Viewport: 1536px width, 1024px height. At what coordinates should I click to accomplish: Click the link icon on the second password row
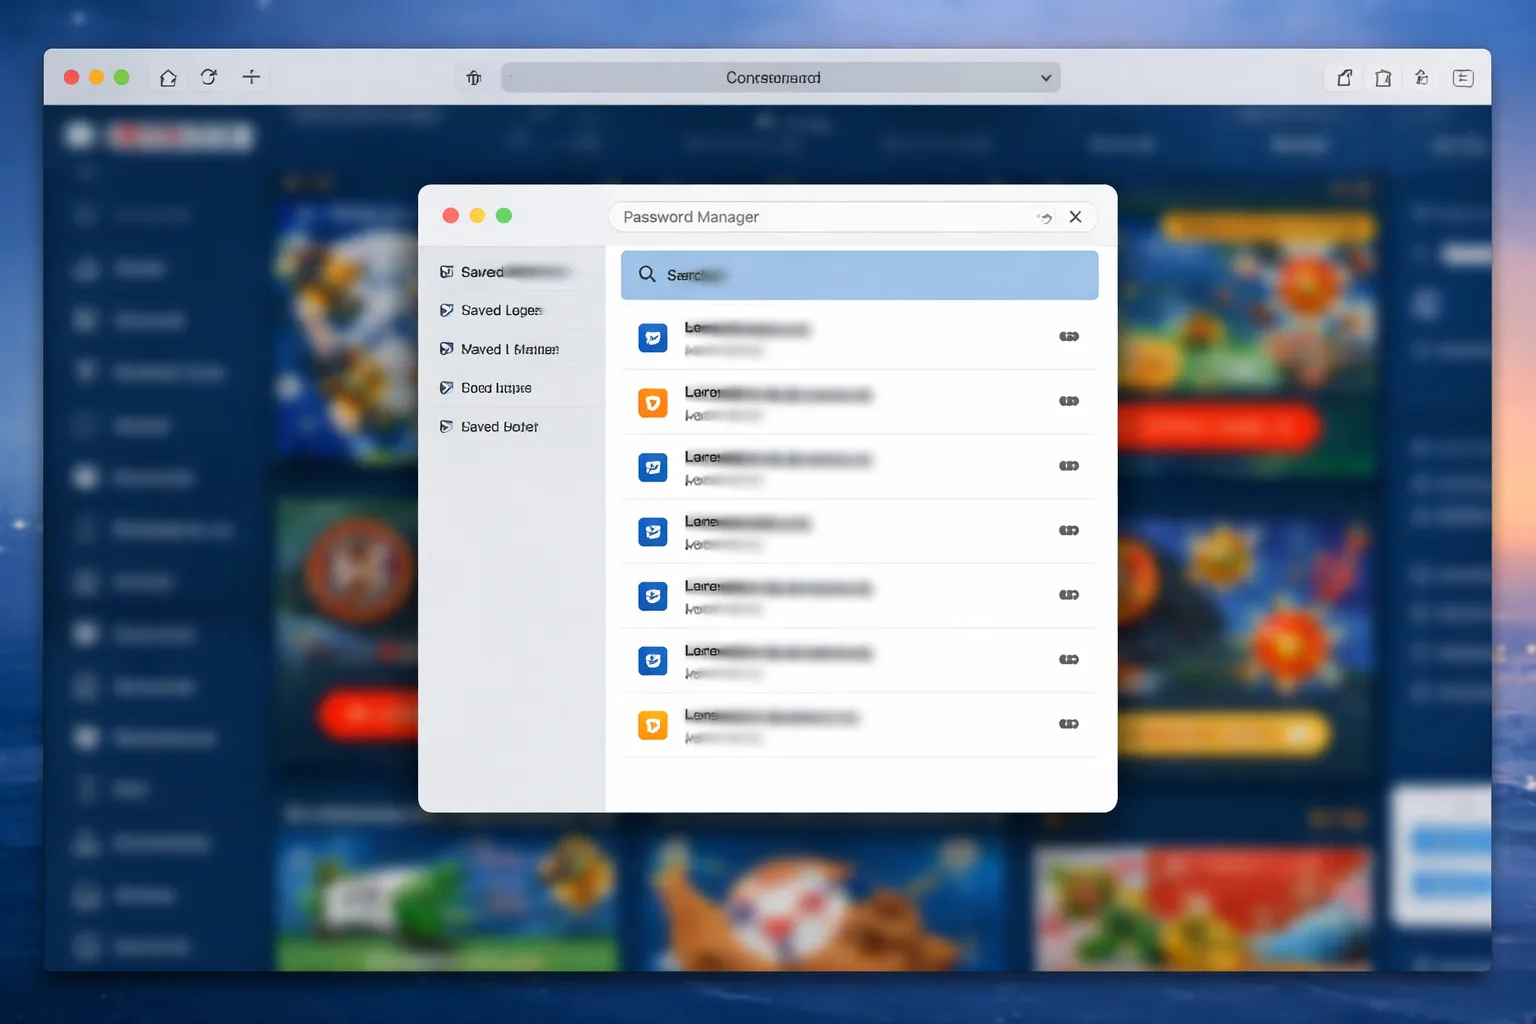1069,401
